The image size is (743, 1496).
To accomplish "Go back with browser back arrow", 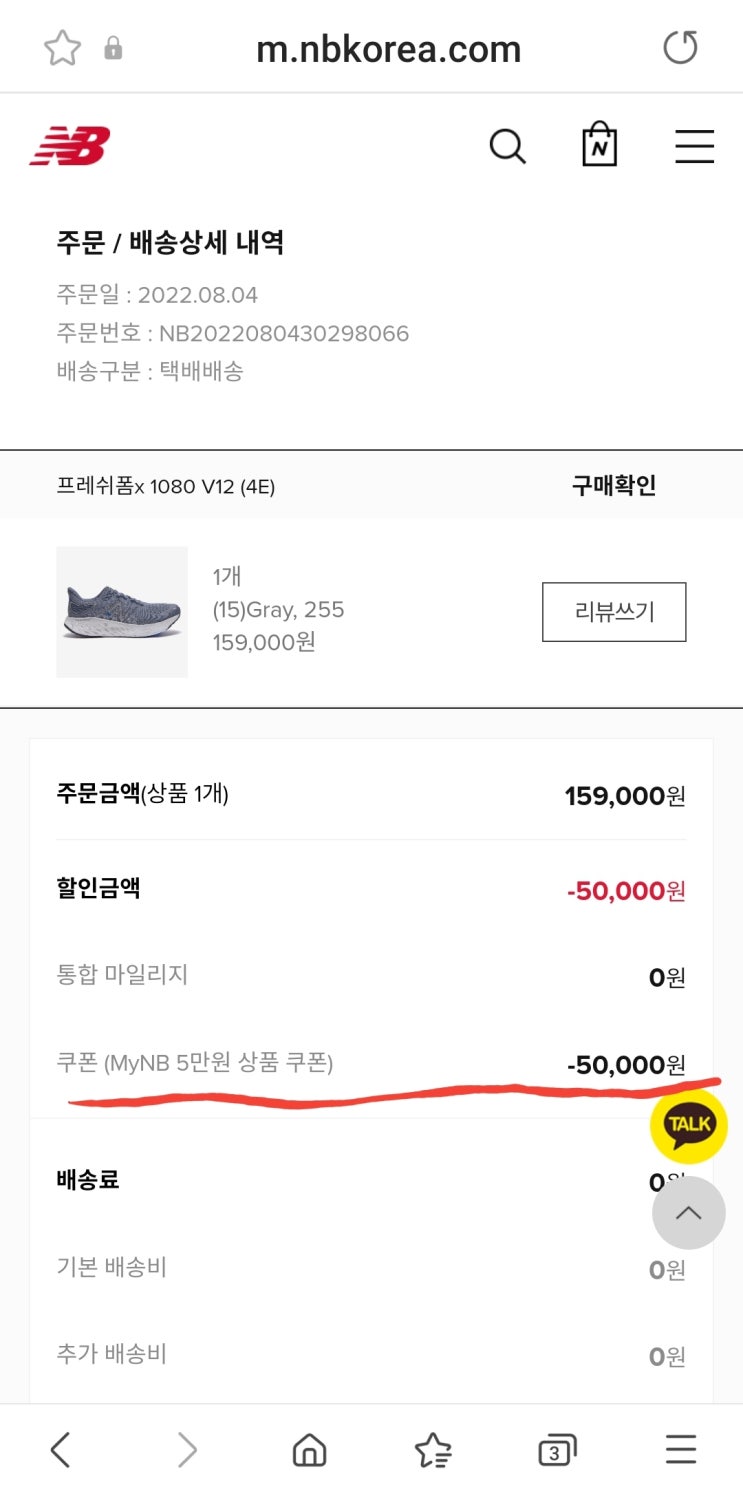I will 60,1449.
